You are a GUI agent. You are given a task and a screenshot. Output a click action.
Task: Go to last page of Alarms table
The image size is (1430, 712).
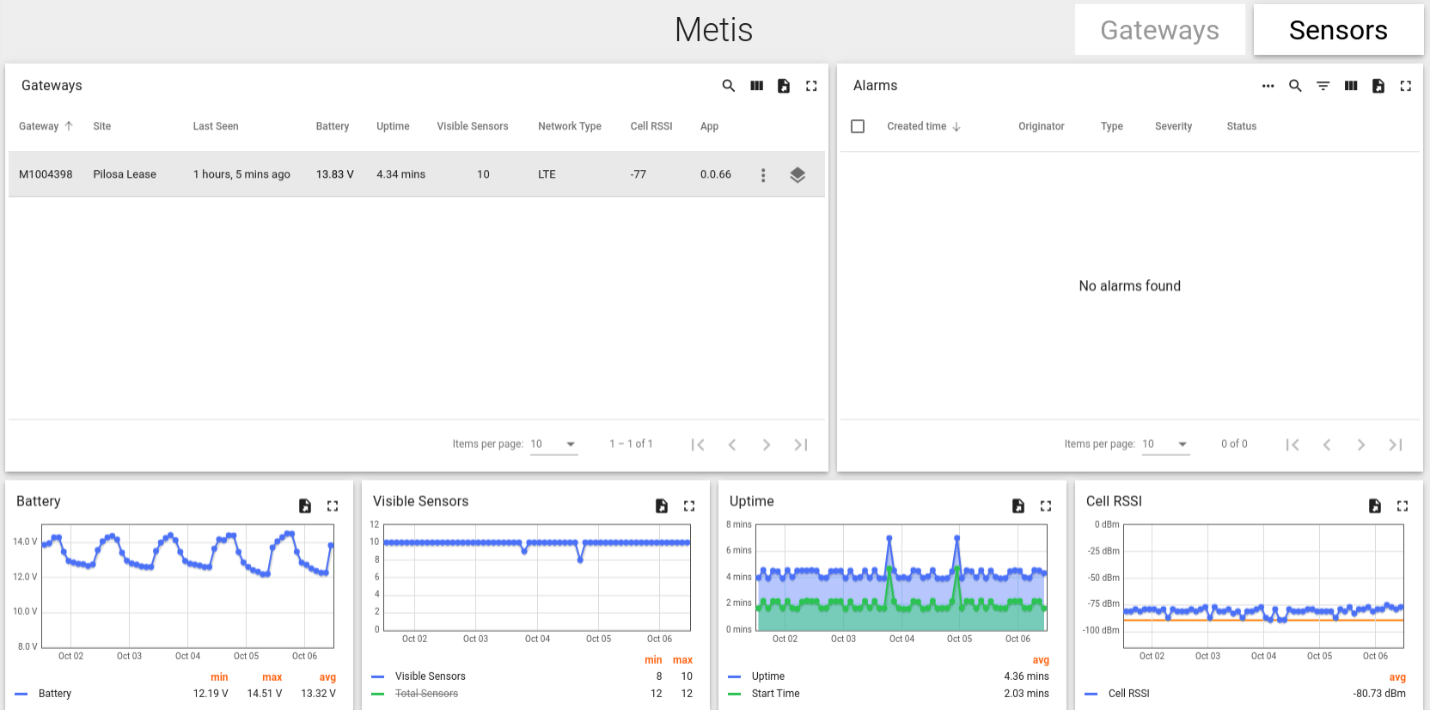tap(1395, 445)
